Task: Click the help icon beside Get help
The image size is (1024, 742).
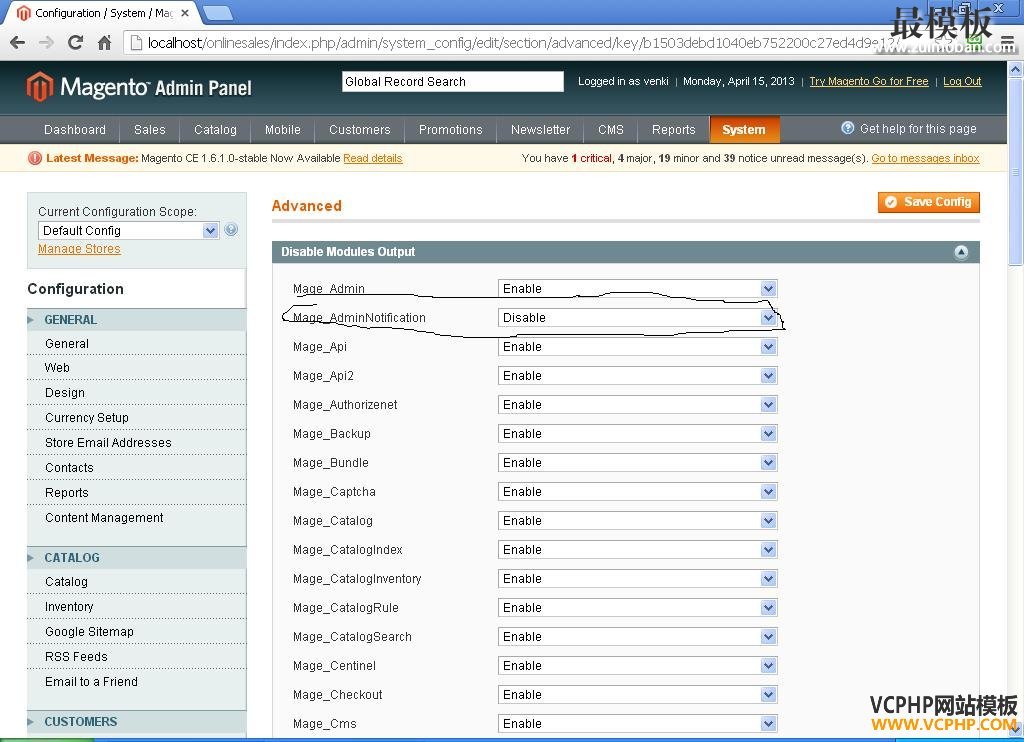Action: (848, 128)
